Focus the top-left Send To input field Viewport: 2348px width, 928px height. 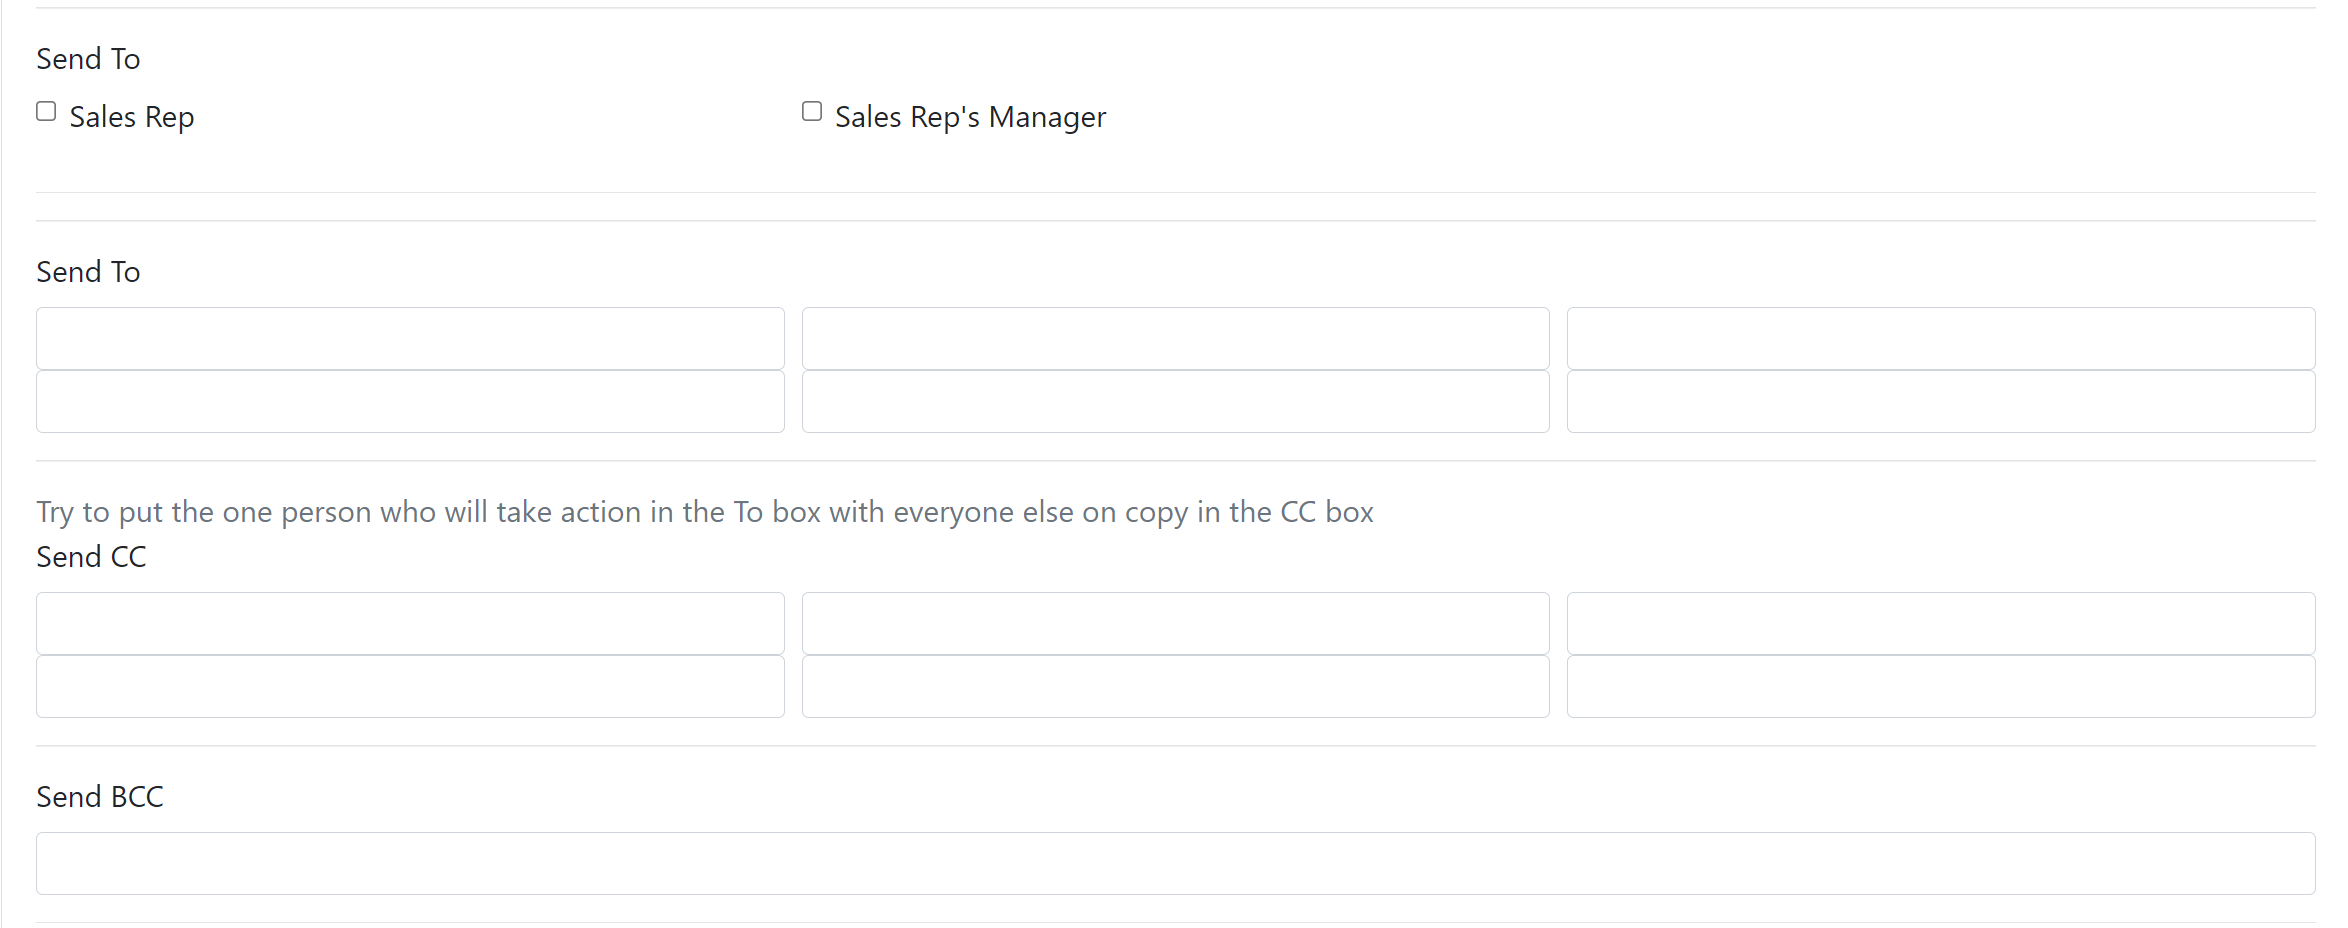pos(410,338)
